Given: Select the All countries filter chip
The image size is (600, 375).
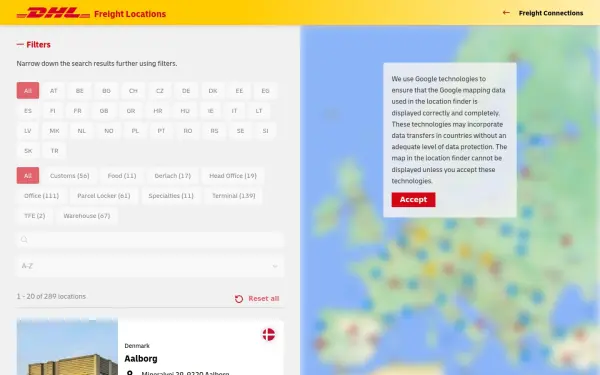Looking at the screenshot, I should [x=28, y=91].
